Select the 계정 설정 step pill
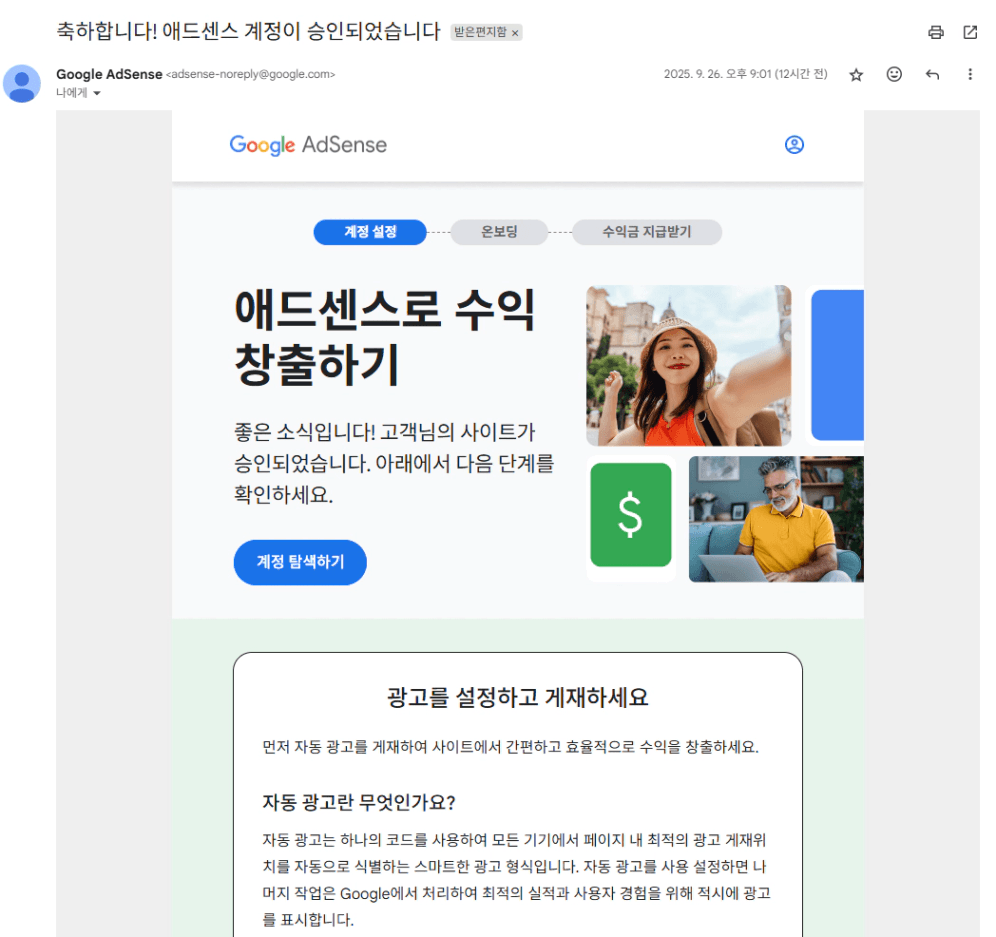 coord(370,232)
